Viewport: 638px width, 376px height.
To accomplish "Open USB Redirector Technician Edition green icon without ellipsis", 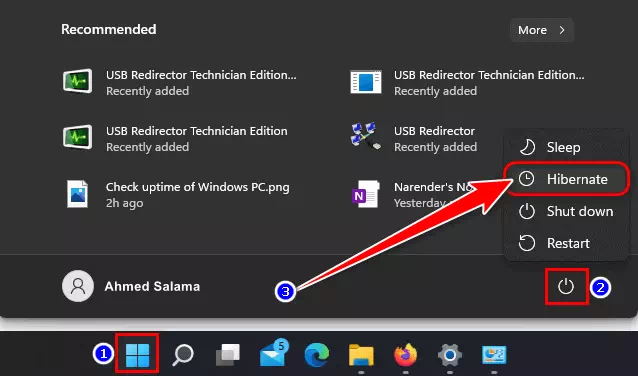I will [x=77, y=137].
